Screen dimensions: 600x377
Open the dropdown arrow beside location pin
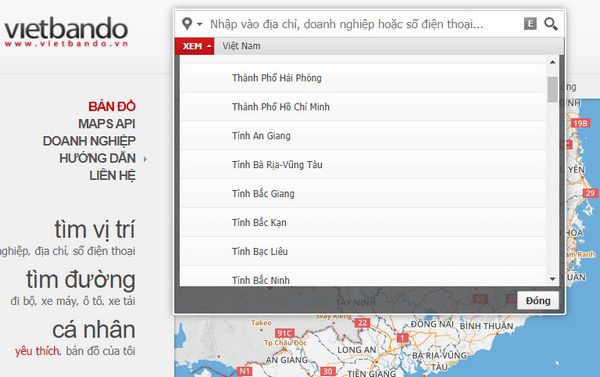tap(199, 24)
